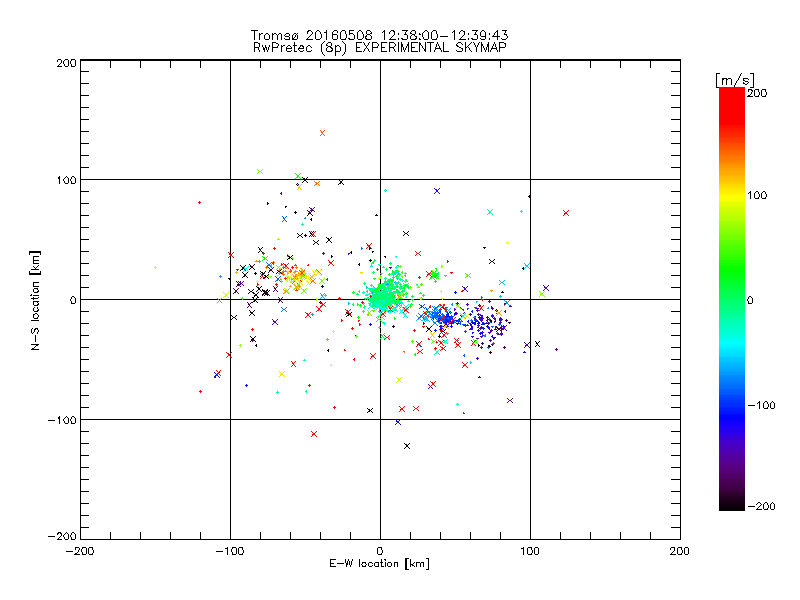The height and width of the screenshot is (600, 800).
Task: Click the subtitle 'RwPretec (8p) EXPERIMENTAL SKYMAP'
Action: pyautogui.click(x=380, y=47)
